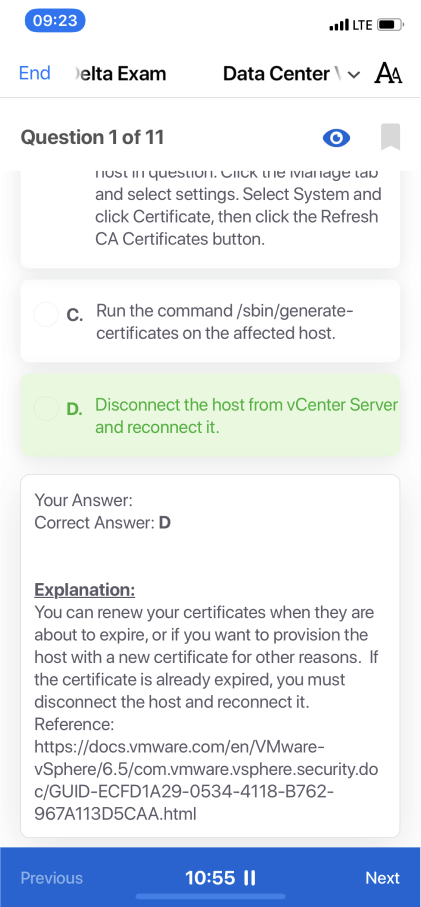This screenshot has width=421, height=907.
Task: Go to the Next question
Action: 382,878
